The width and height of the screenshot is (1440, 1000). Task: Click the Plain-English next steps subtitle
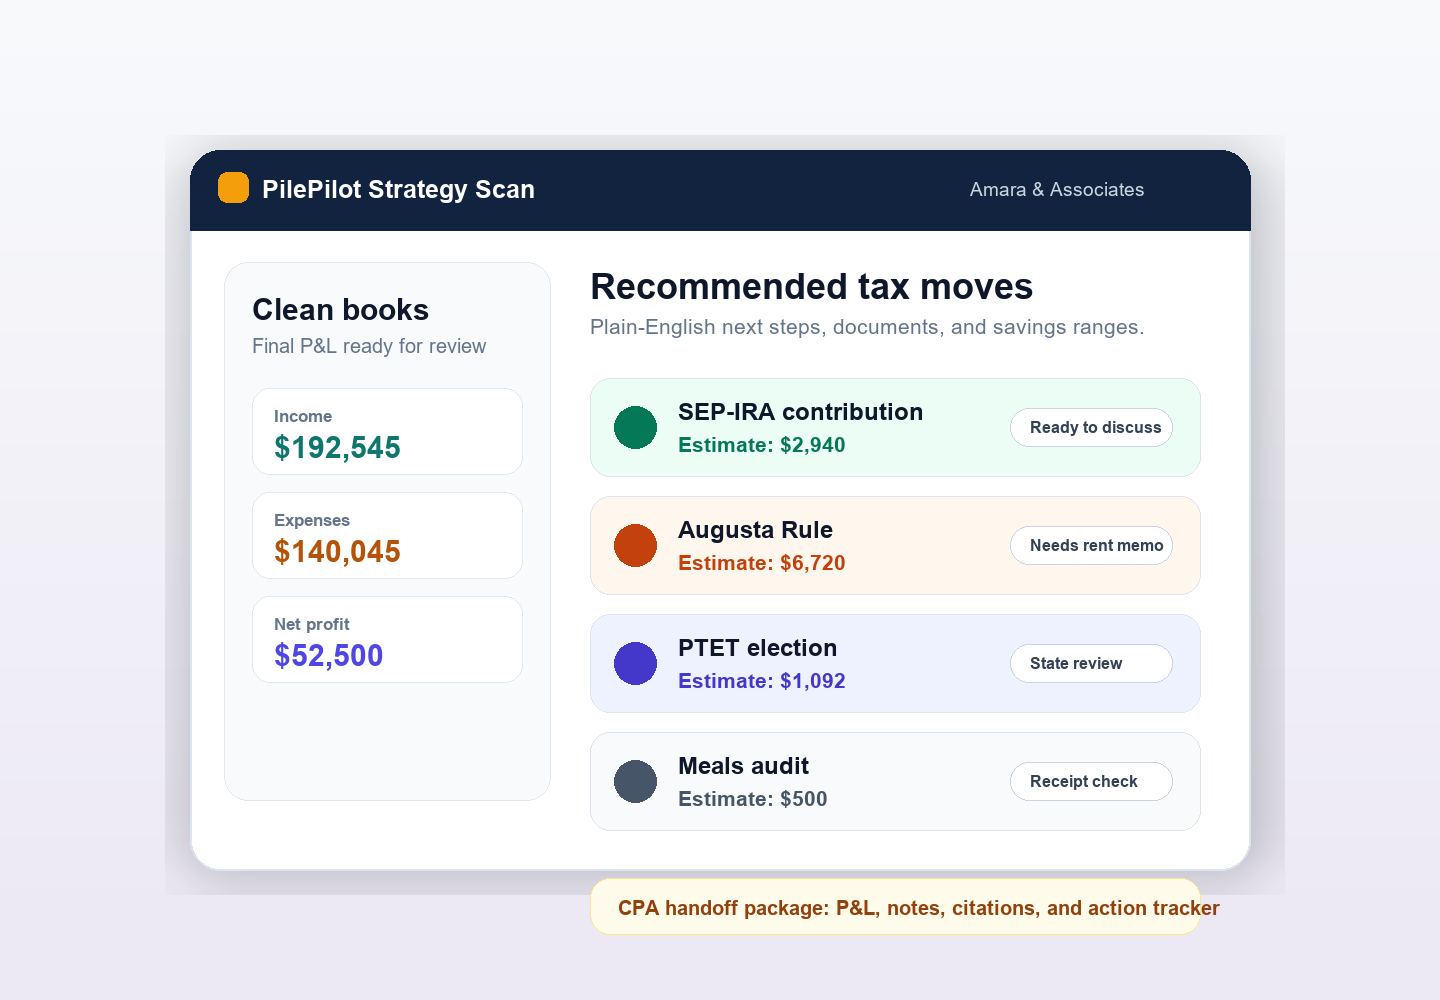[x=867, y=327]
